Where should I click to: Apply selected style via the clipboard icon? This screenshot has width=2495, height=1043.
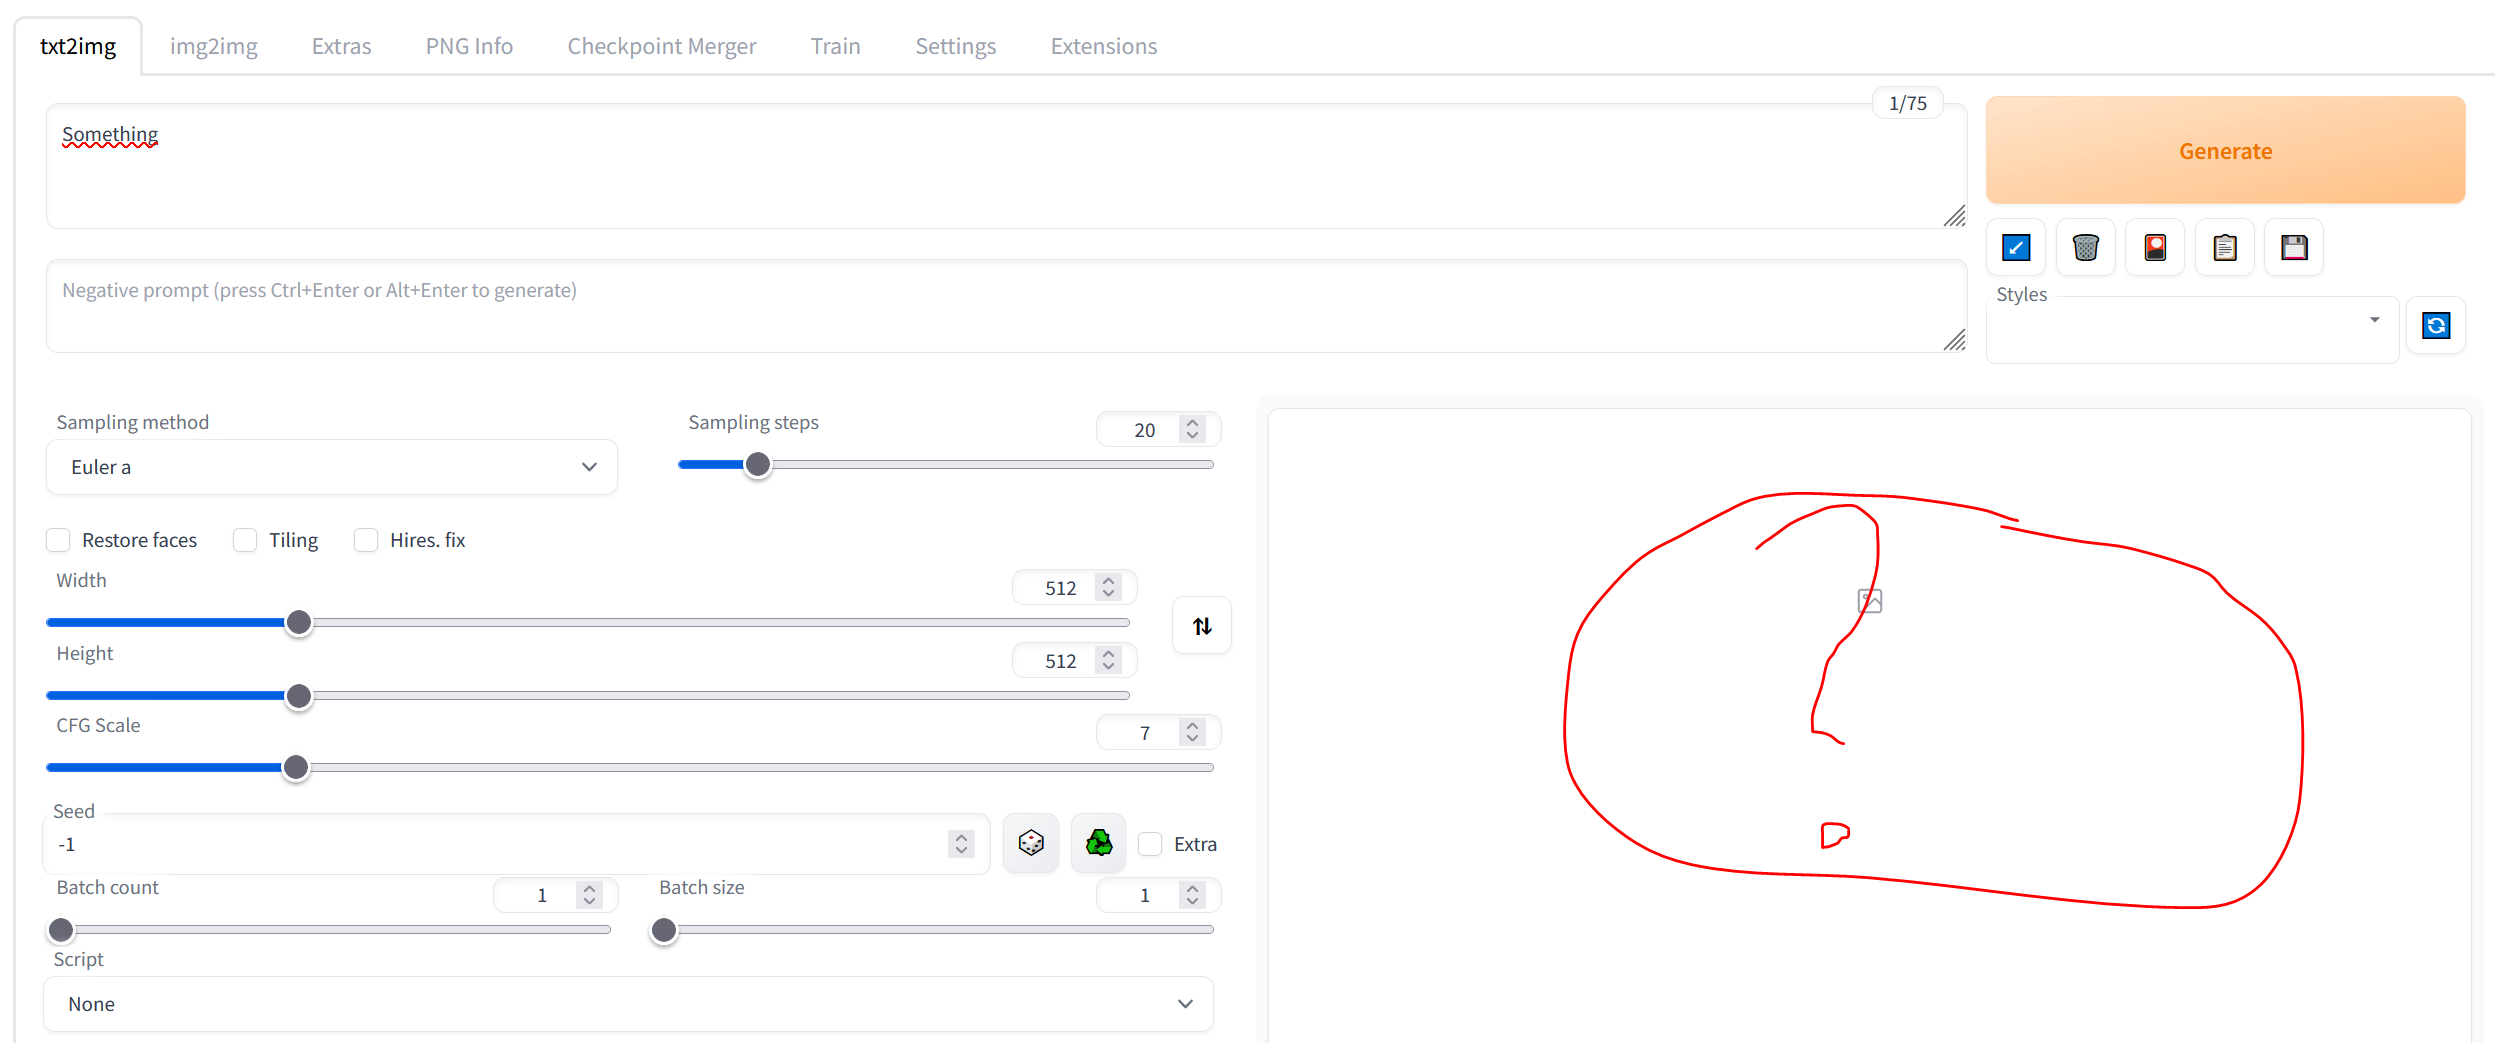(x=2224, y=247)
